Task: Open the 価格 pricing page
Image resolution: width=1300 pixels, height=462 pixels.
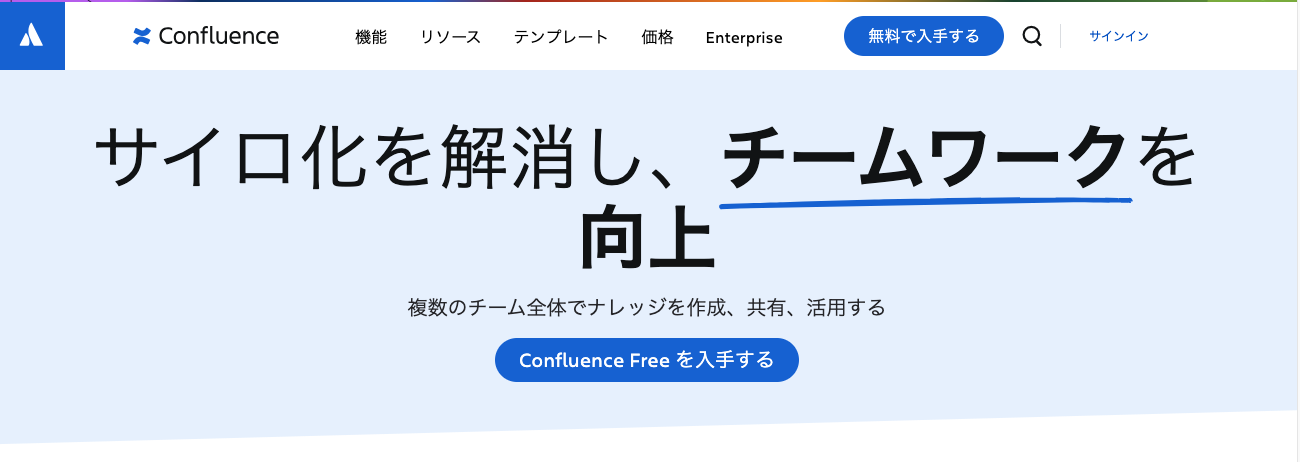Action: [657, 38]
